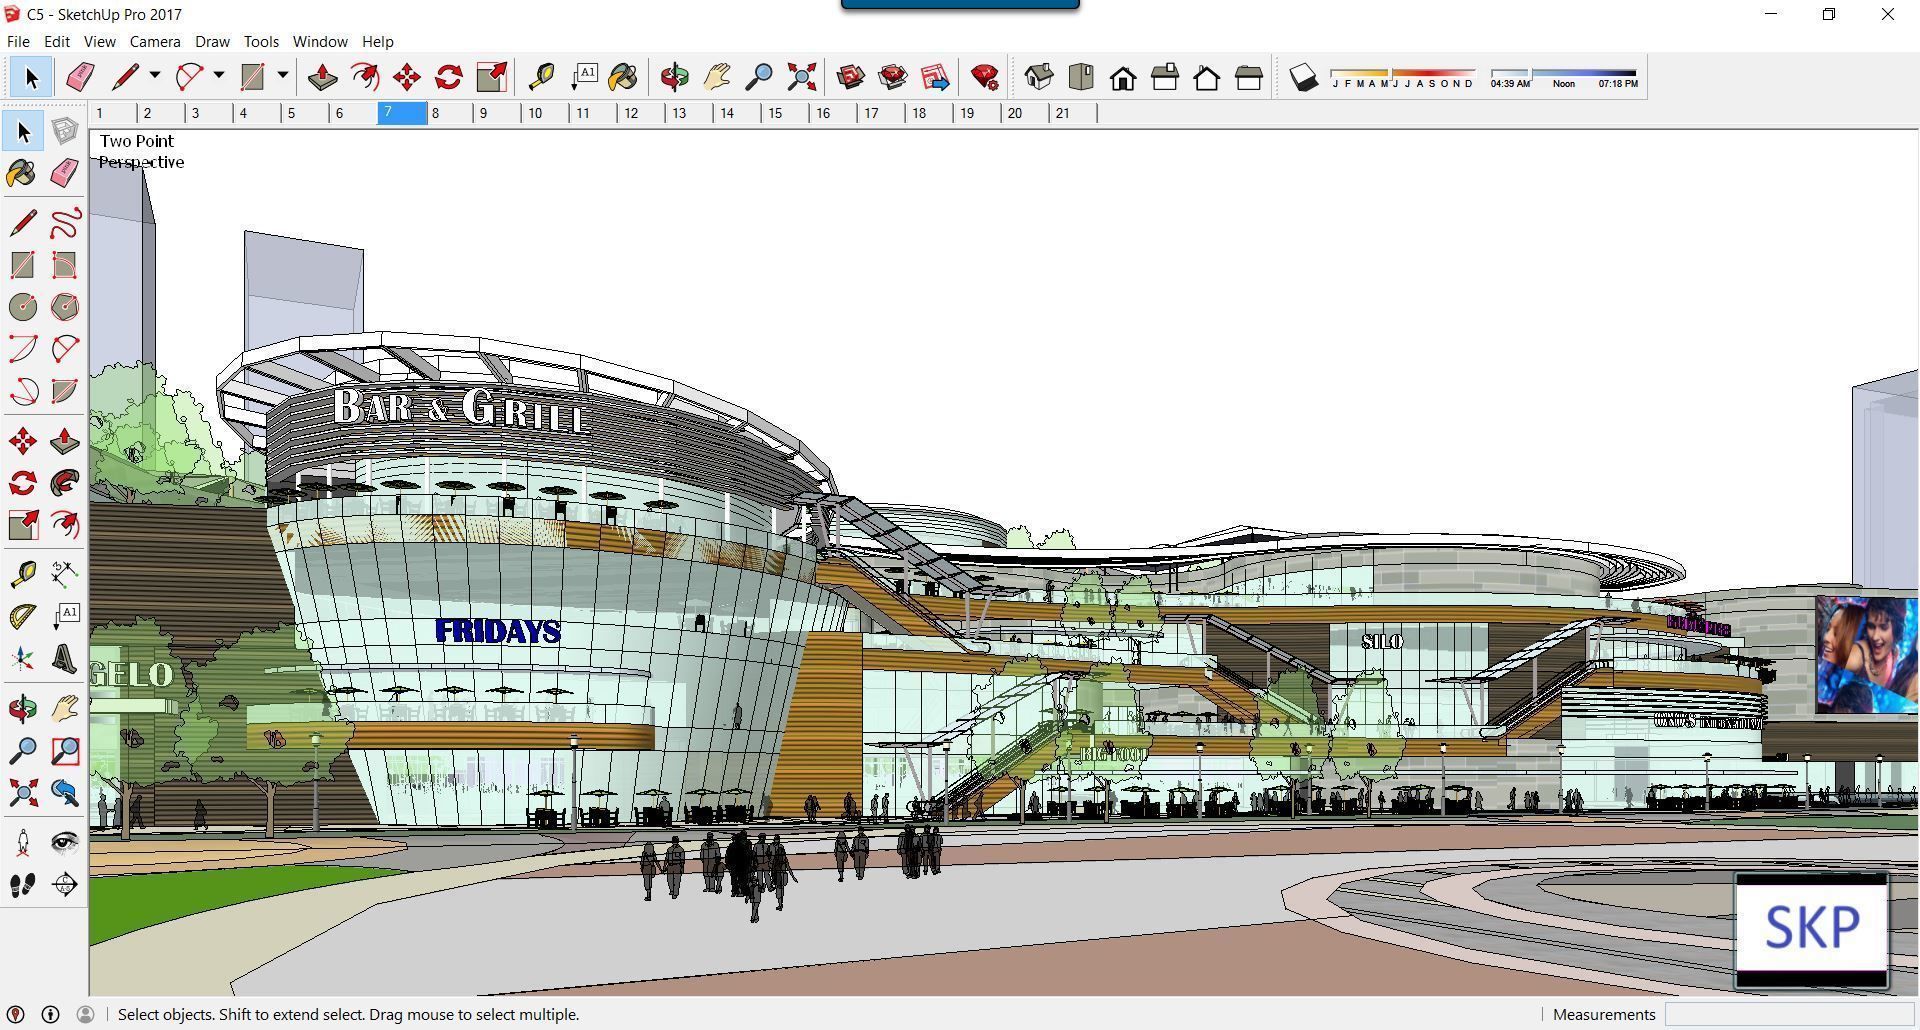
Task: Switch to Back view house icon
Action: coord(1207,77)
